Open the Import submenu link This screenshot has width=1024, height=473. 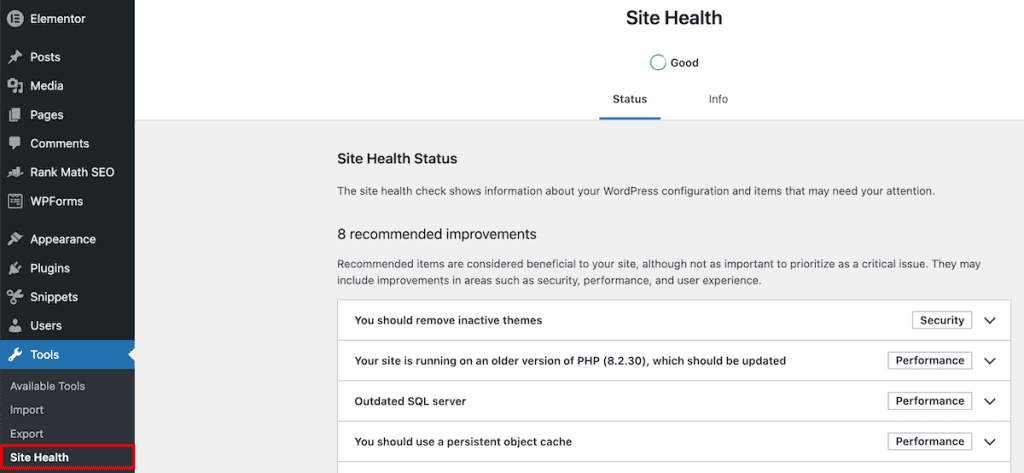[x=27, y=410]
